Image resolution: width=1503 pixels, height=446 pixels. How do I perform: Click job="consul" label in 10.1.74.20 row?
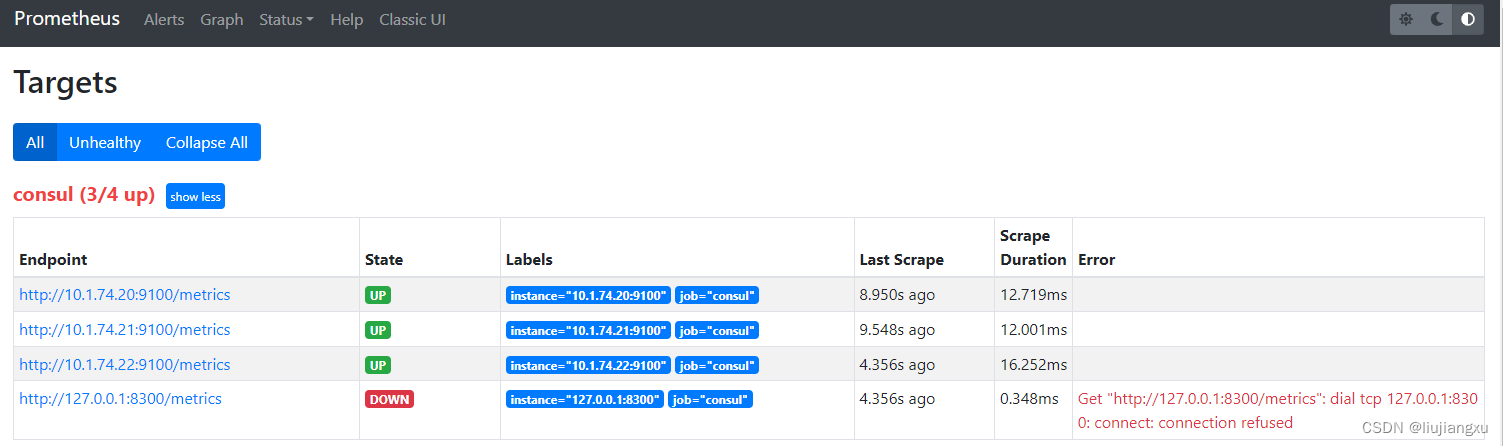pyautogui.click(x=717, y=296)
